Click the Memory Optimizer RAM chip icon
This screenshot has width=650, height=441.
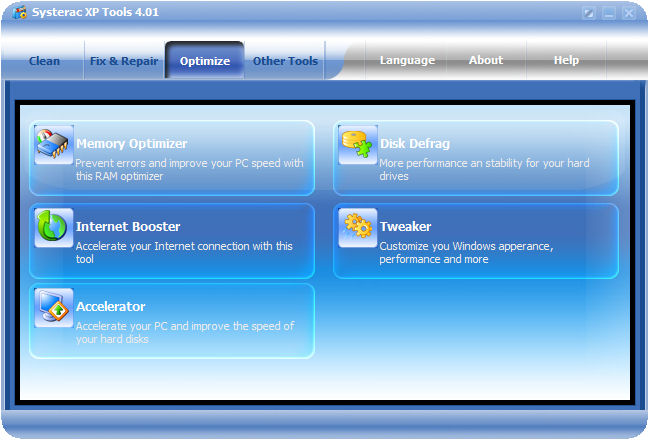click(x=54, y=145)
